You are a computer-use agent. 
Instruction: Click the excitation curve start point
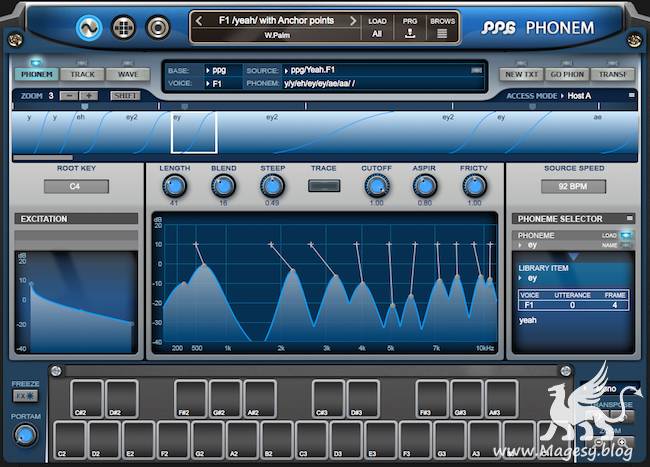31,284
